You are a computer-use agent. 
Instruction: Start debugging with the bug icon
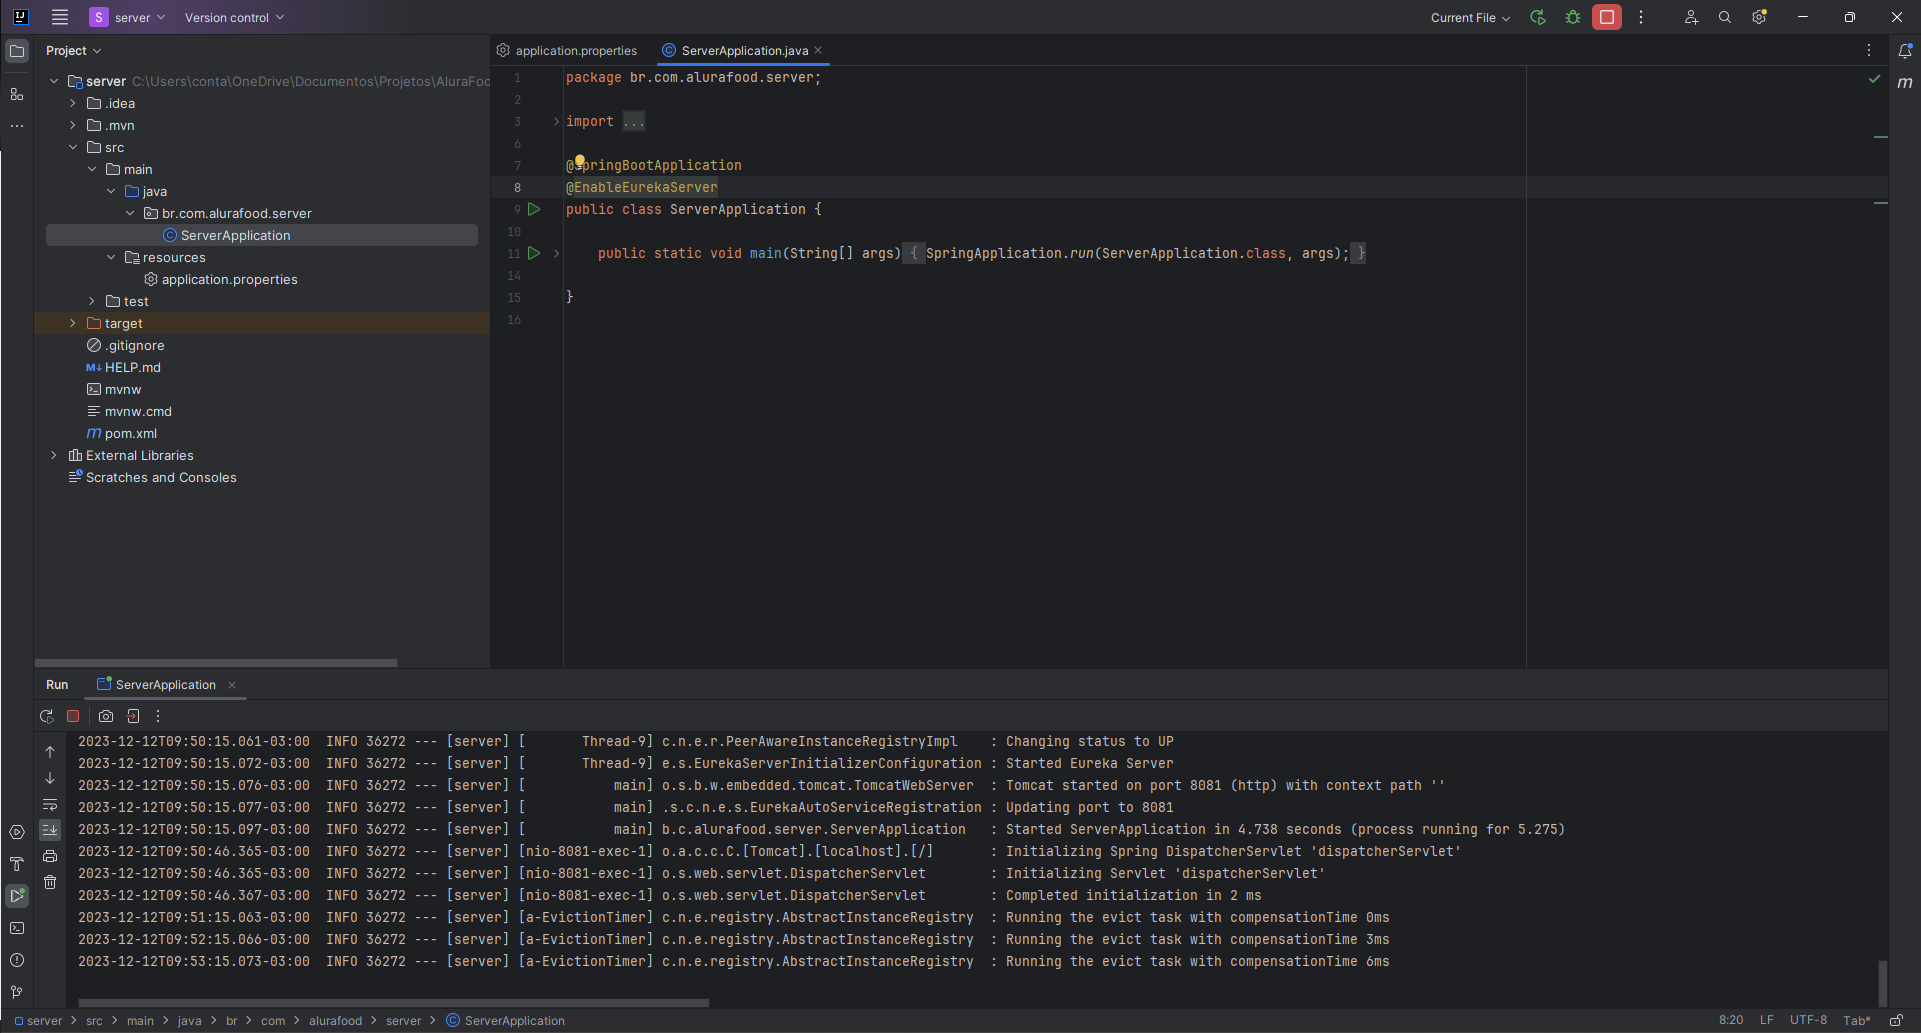[x=1573, y=17]
